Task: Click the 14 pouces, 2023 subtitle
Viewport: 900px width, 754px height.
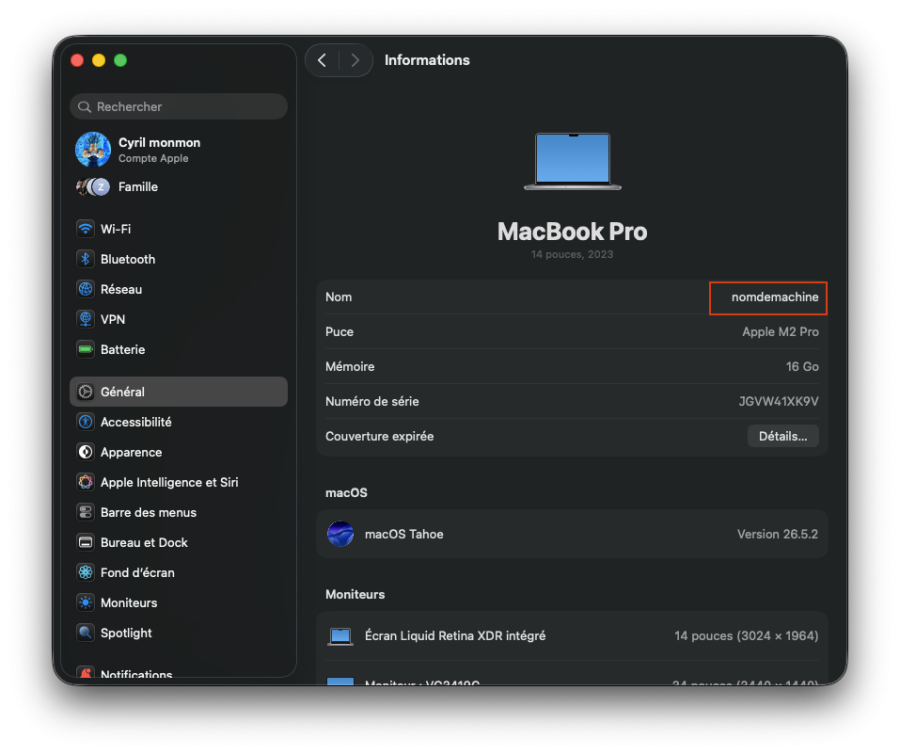Action: click(x=572, y=254)
